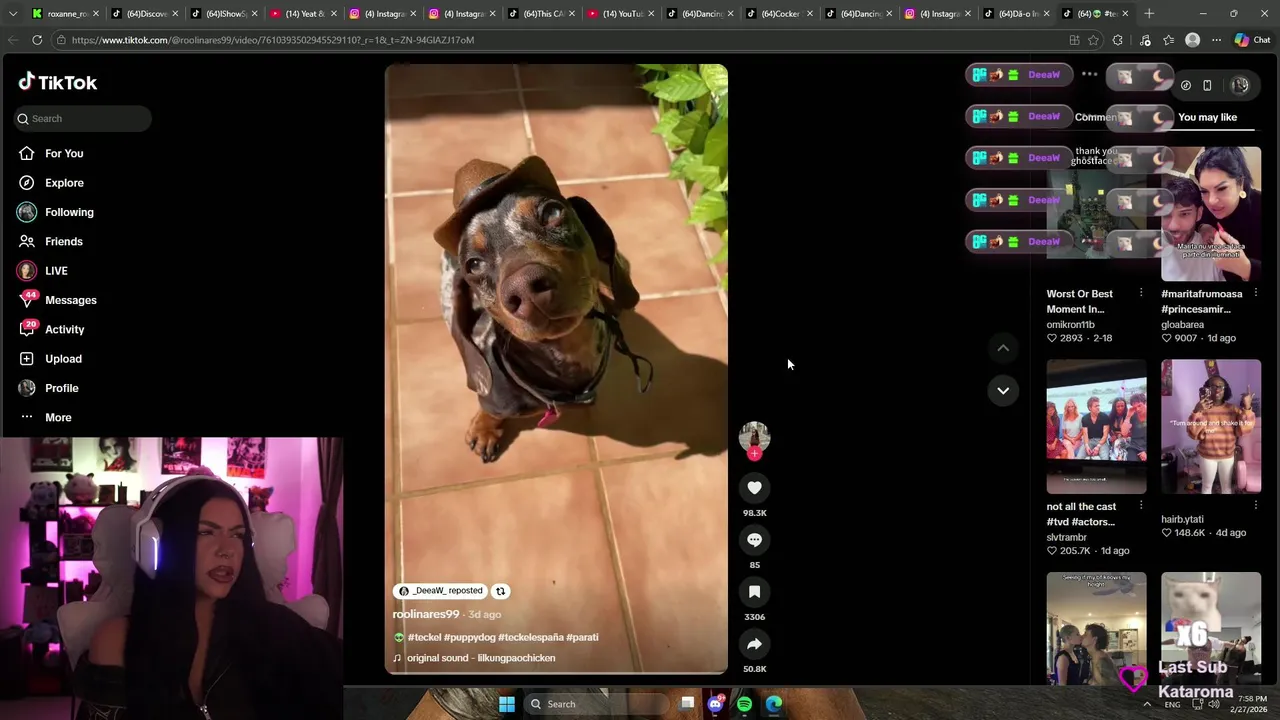Bookmark the video to favorites

754,592
